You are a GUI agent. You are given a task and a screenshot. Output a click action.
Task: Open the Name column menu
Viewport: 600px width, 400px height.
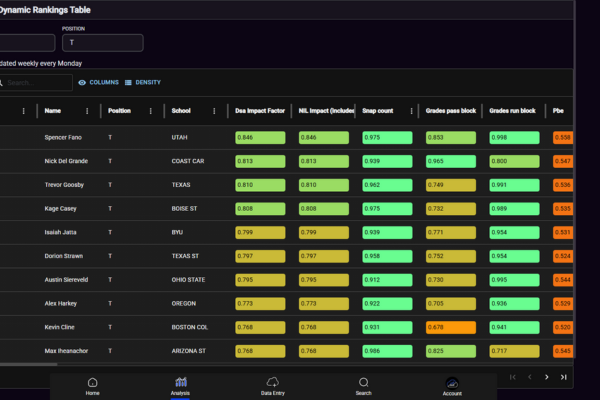87,111
